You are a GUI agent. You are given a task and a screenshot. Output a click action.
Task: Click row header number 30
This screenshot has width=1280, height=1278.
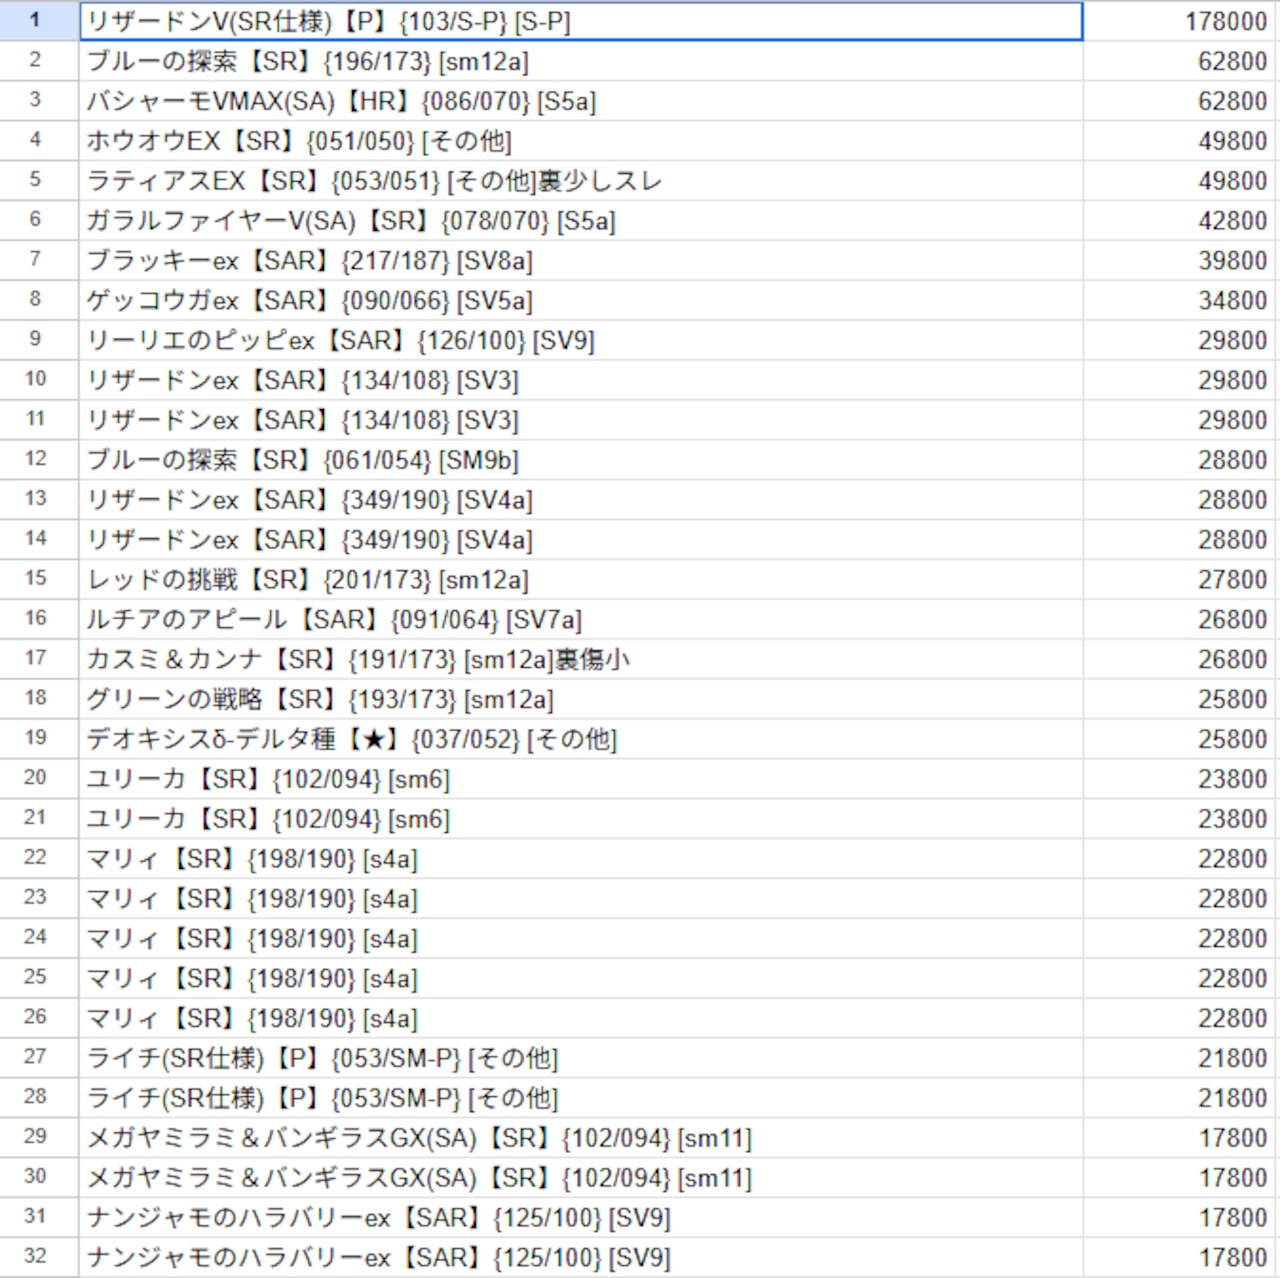(x=39, y=1178)
